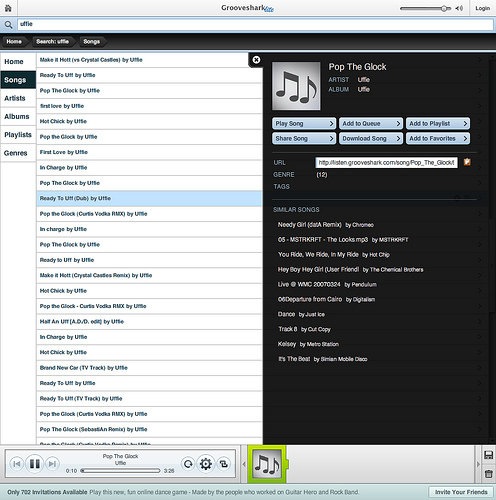Select Pop the Glock - Curtis Vodka RMX

click(x=149, y=306)
